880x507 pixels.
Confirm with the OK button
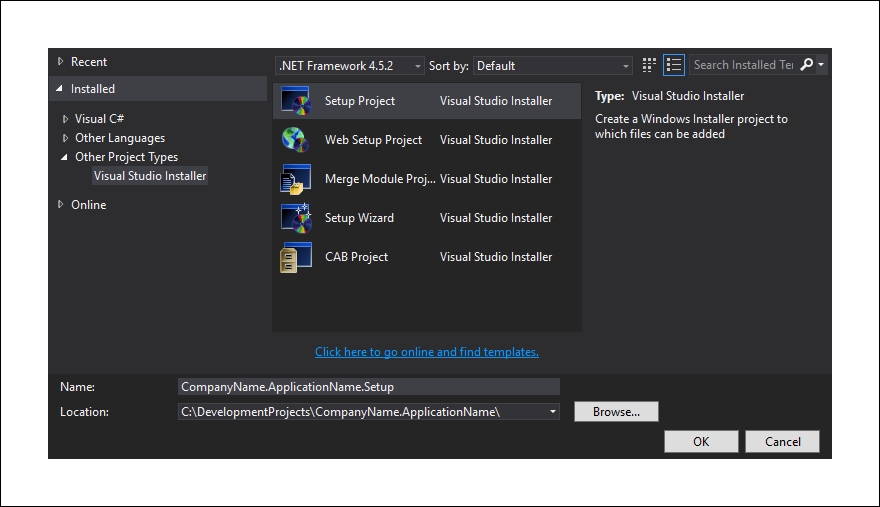(701, 441)
